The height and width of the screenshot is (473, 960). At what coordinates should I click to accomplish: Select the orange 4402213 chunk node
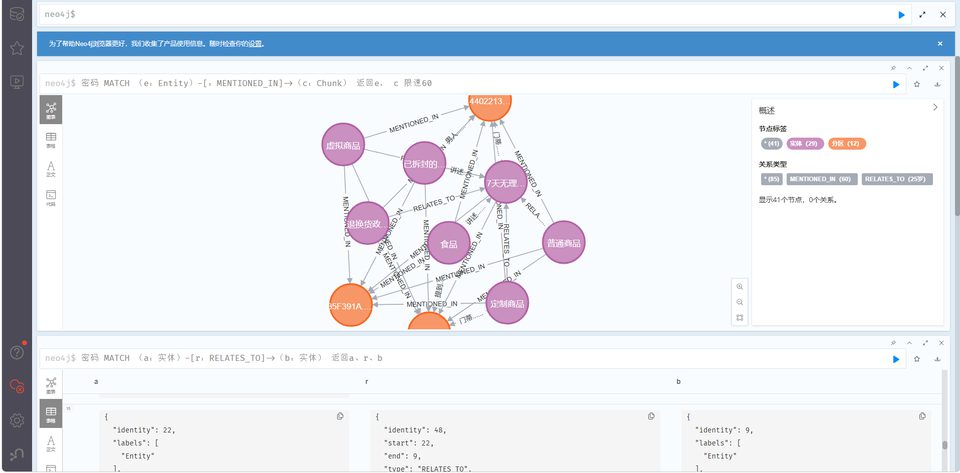490,107
